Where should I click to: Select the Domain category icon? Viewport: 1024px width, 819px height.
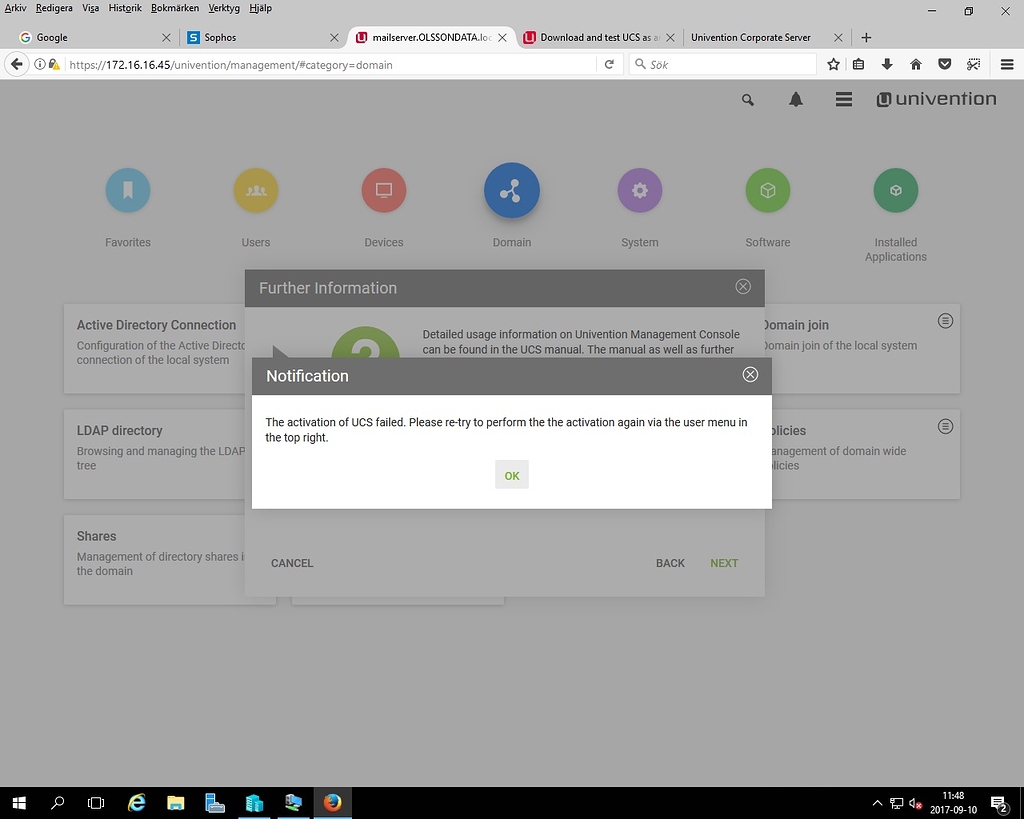[x=511, y=190]
